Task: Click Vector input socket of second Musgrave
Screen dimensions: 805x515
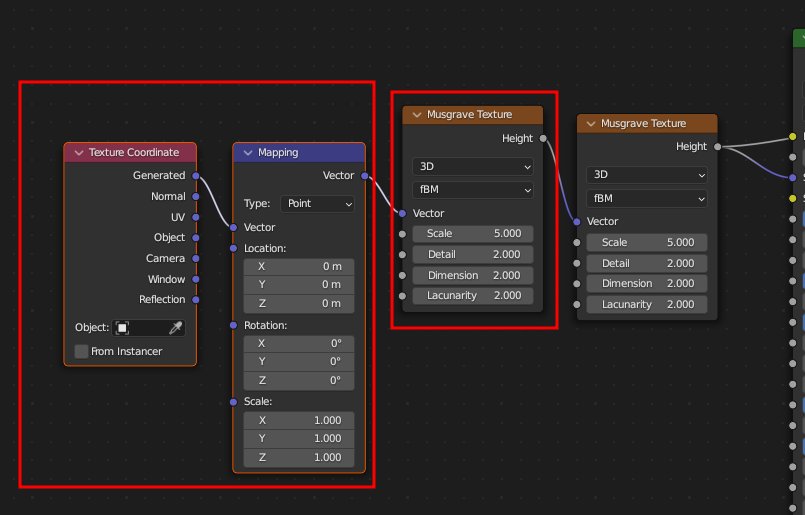Action: point(577,222)
